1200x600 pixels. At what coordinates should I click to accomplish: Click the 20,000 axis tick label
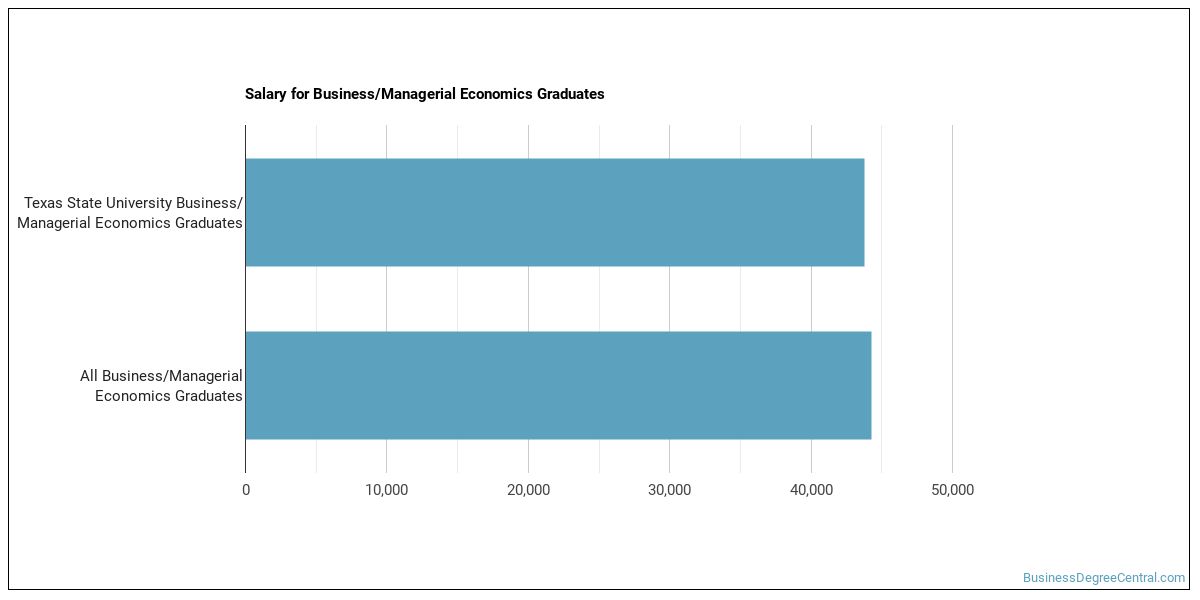pos(528,490)
